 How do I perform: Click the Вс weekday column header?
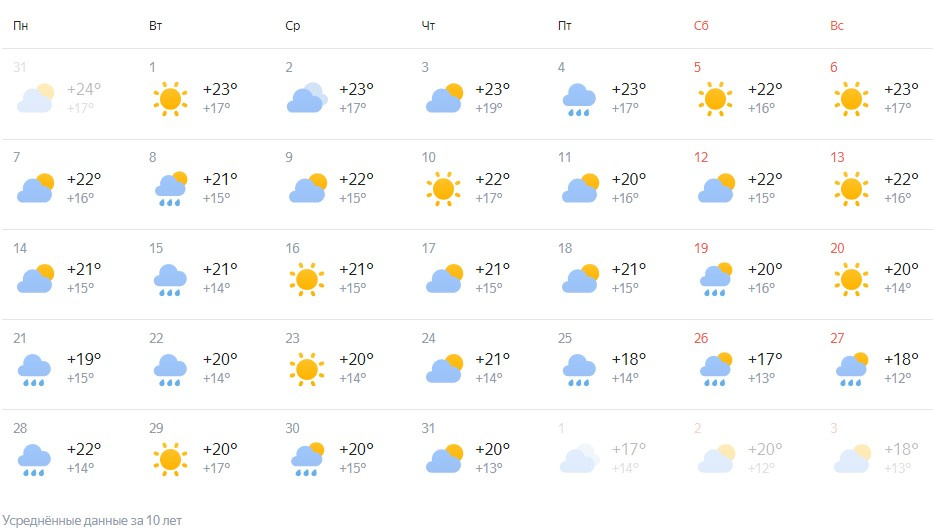[x=837, y=26]
